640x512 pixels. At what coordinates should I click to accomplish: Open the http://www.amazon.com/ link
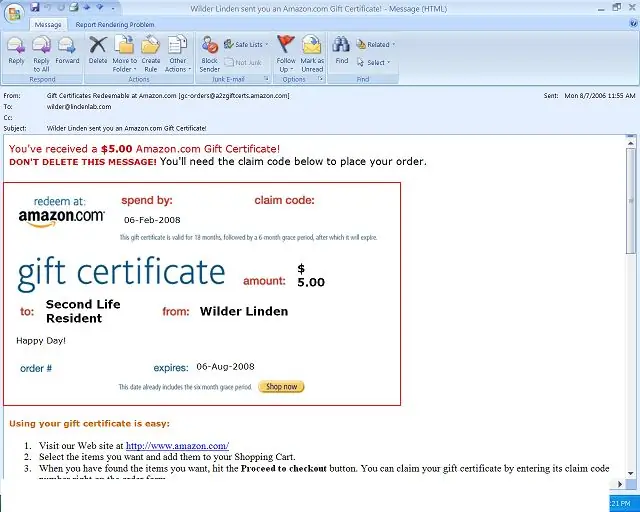click(177, 445)
